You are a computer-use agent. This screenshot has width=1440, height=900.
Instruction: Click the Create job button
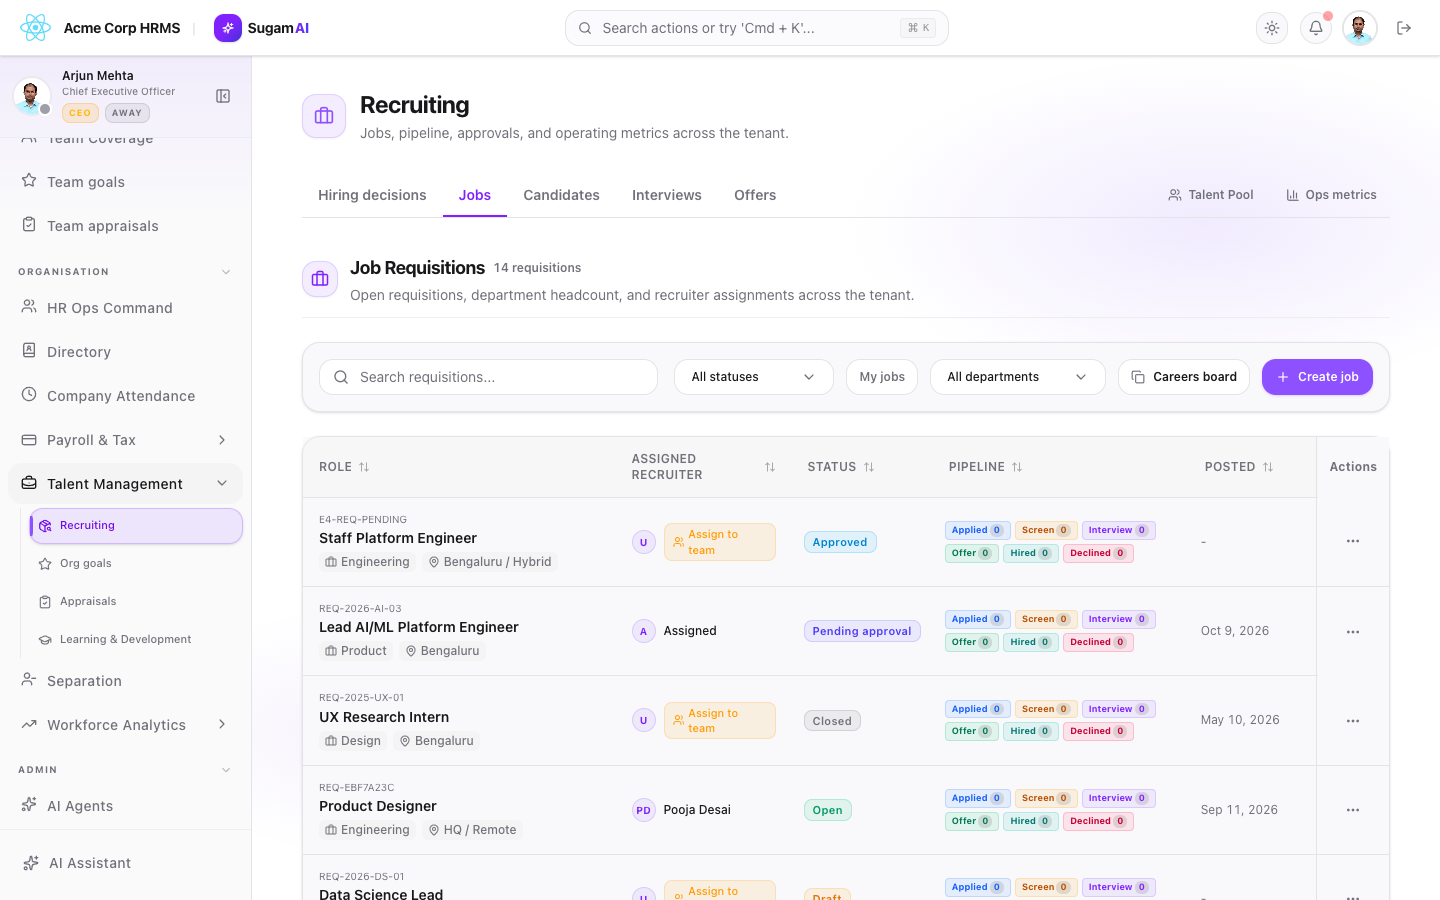[x=1317, y=377]
